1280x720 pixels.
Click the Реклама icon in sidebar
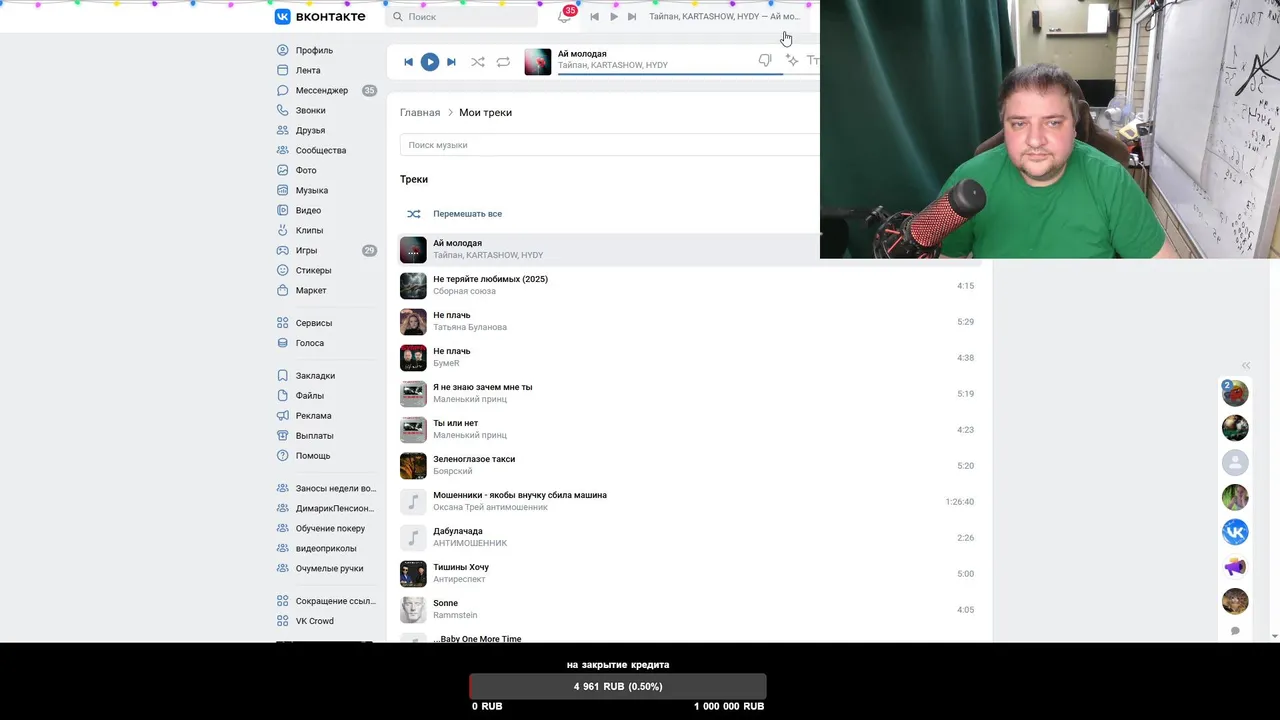pos(283,416)
